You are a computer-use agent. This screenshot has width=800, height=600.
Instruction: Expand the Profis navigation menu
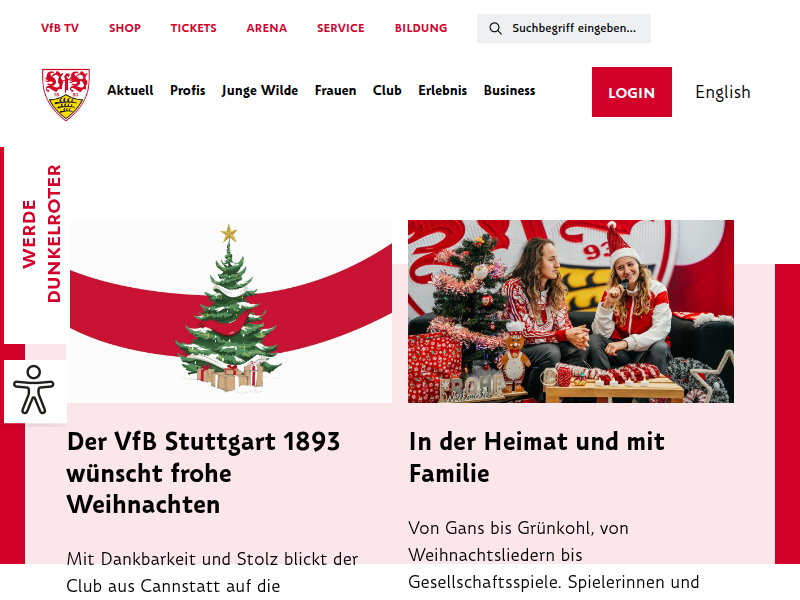click(188, 91)
